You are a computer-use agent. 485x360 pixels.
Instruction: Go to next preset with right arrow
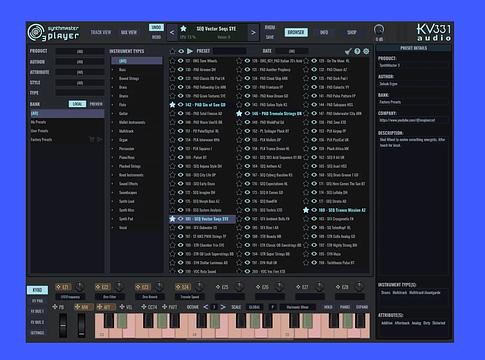(253, 33)
